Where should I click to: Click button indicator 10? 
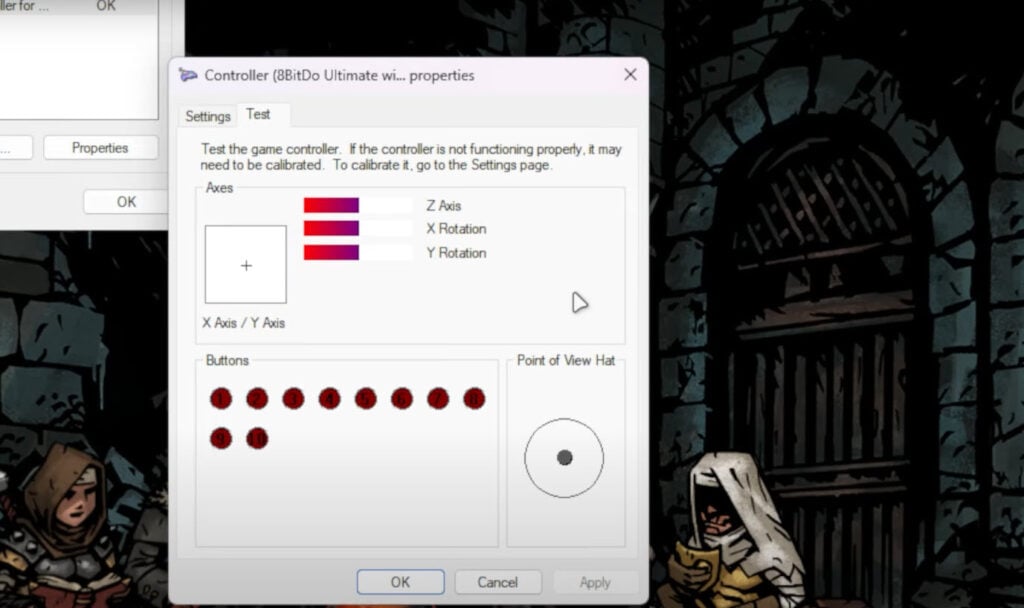tap(257, 438)
